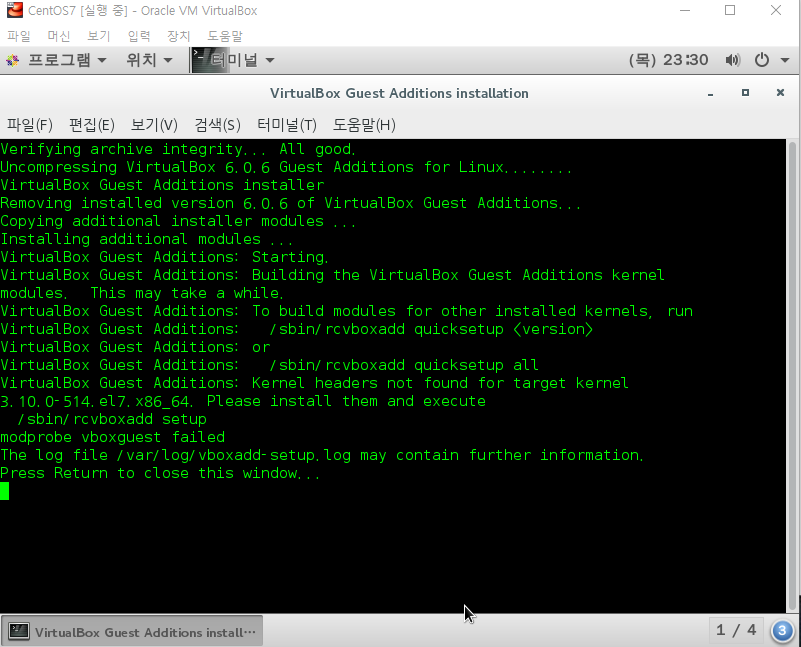Image resolution: width=801 pixels, height=647 pixels.
Task: Click '/sbin/rcvboxadd quicksetup all' text
Action: [x=404, y=365]
